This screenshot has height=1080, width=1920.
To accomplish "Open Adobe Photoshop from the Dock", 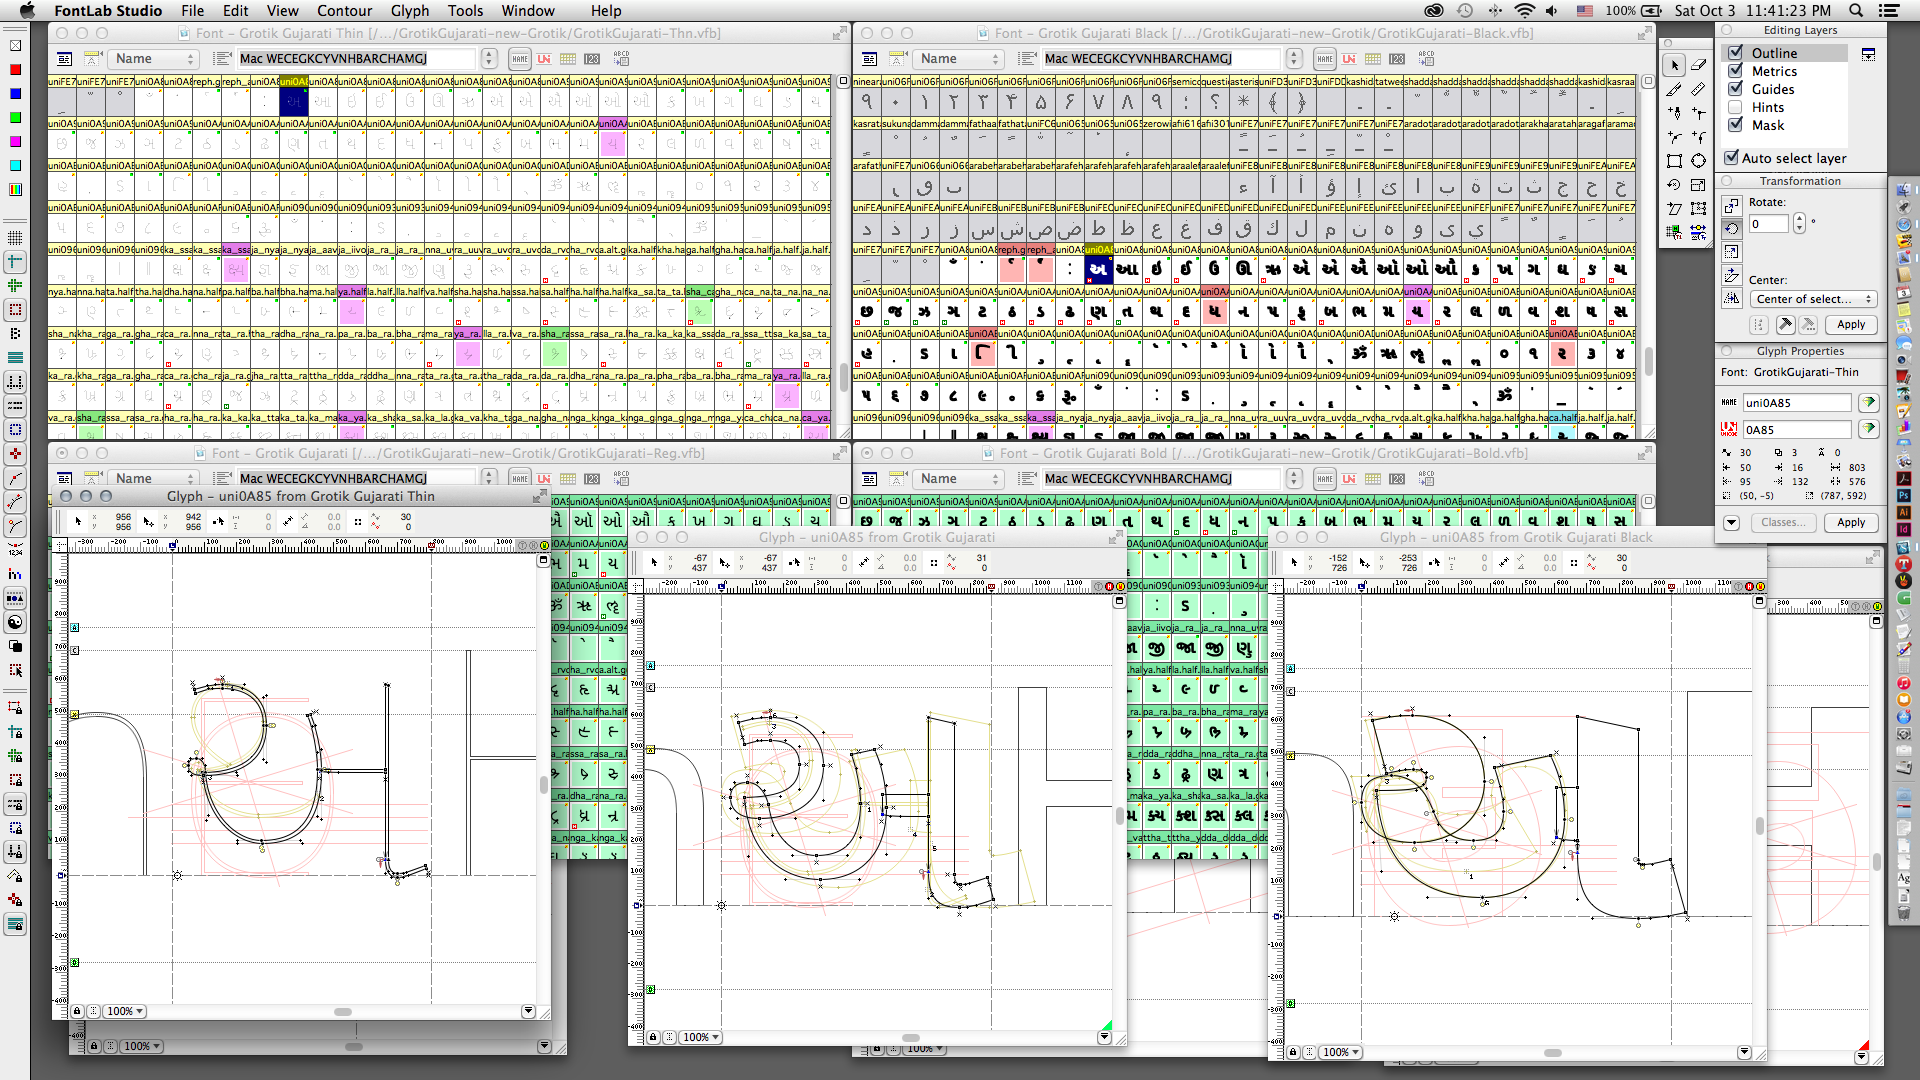I will (x=1904, y=495).
